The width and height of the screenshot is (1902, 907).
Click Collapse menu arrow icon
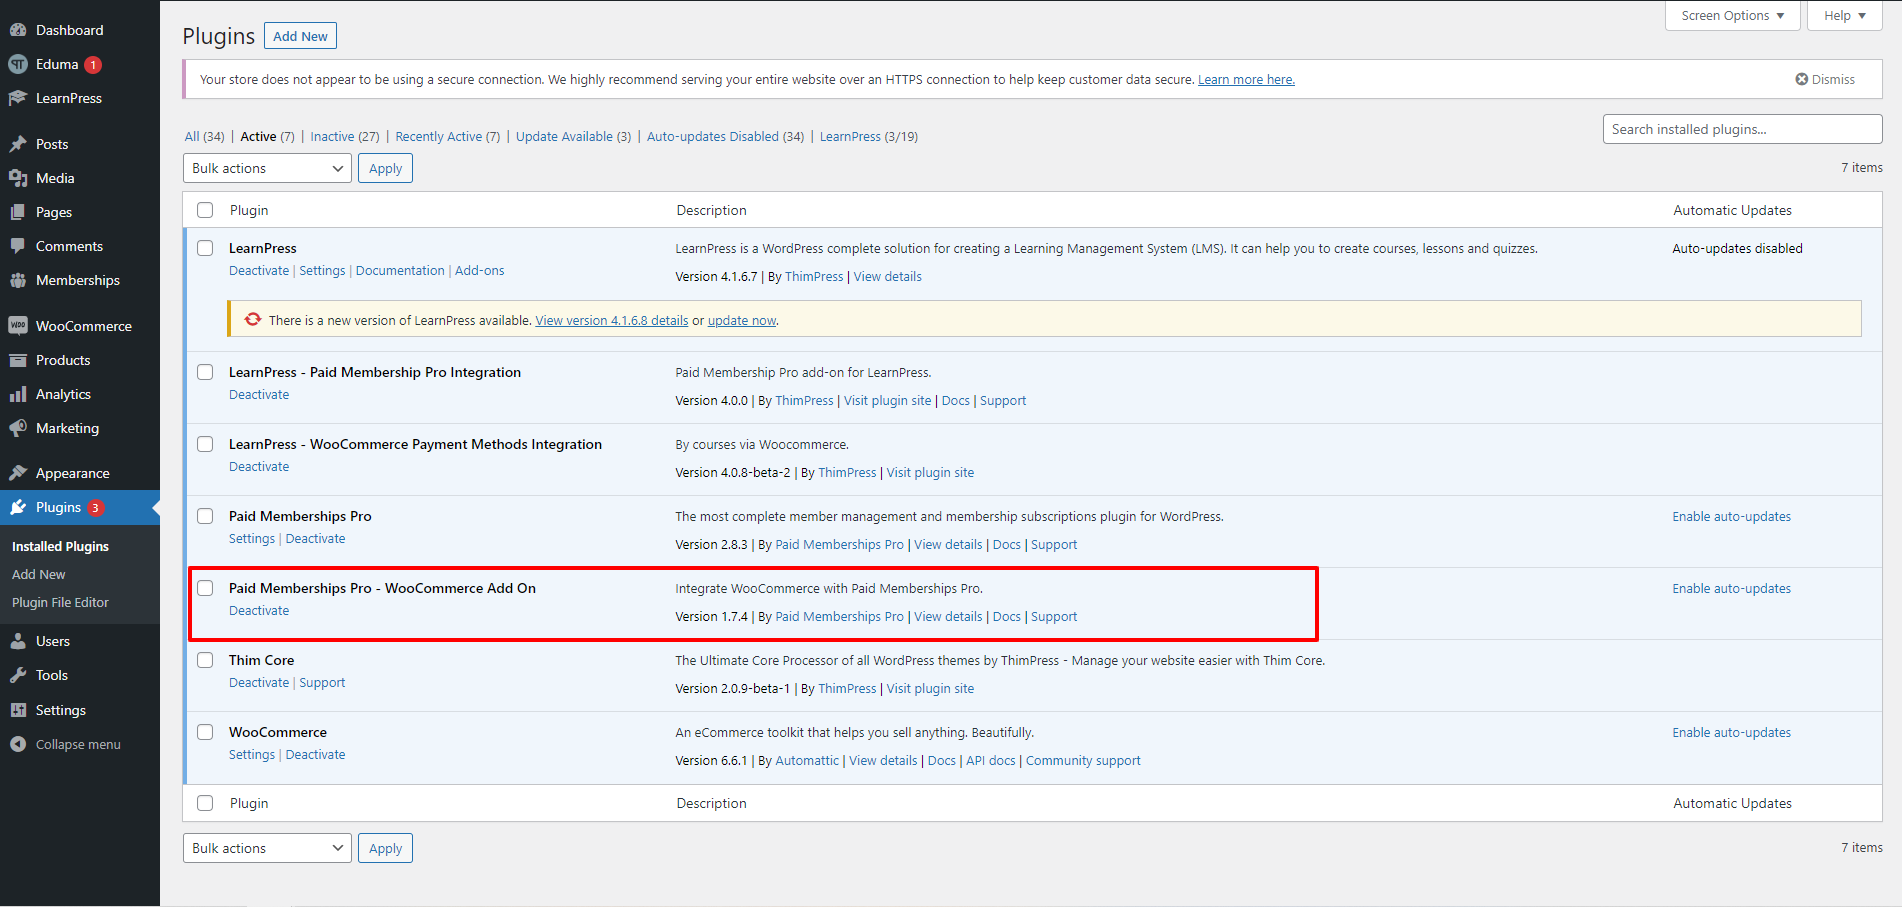click(18, 744)
